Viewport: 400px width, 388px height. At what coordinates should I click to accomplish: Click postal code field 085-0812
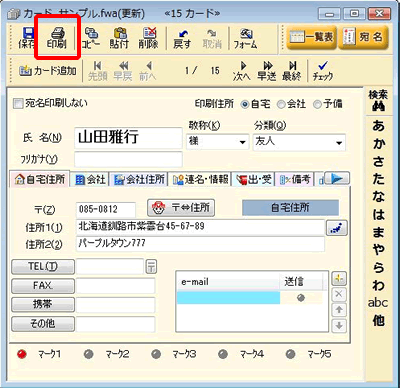pos(106,210)
